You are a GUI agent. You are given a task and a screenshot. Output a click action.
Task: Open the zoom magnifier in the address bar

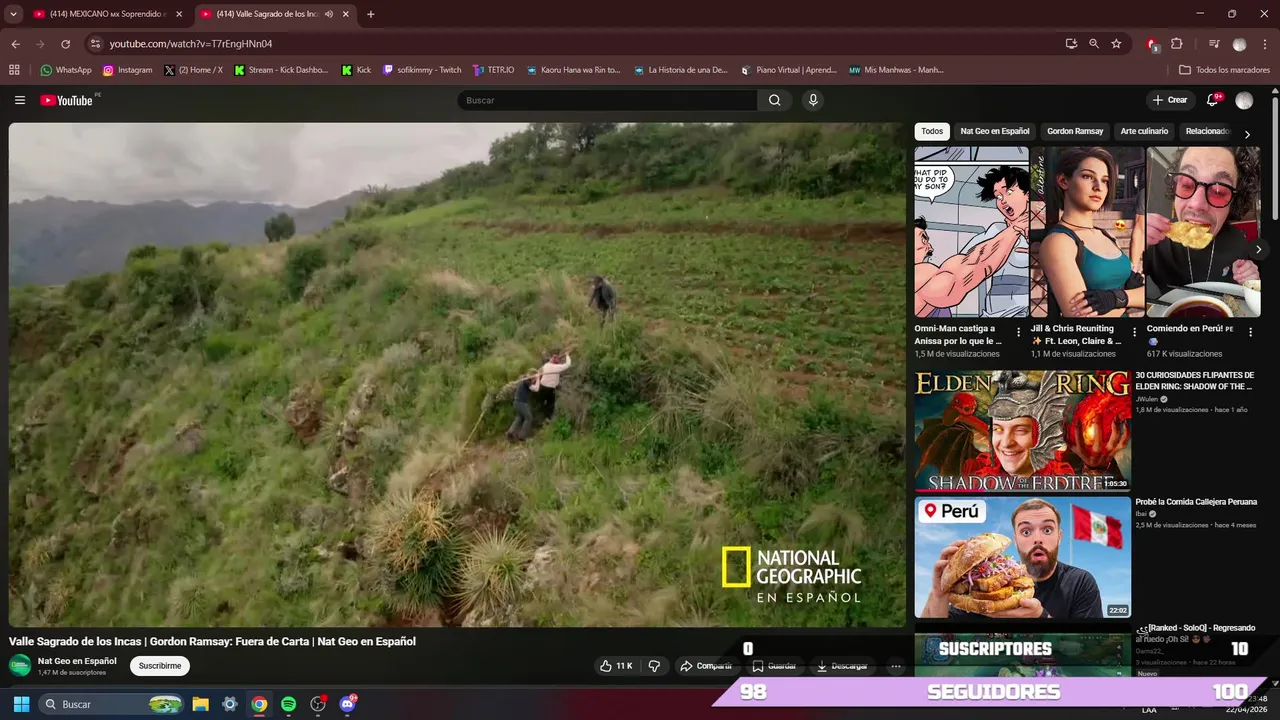[1094, 44]
